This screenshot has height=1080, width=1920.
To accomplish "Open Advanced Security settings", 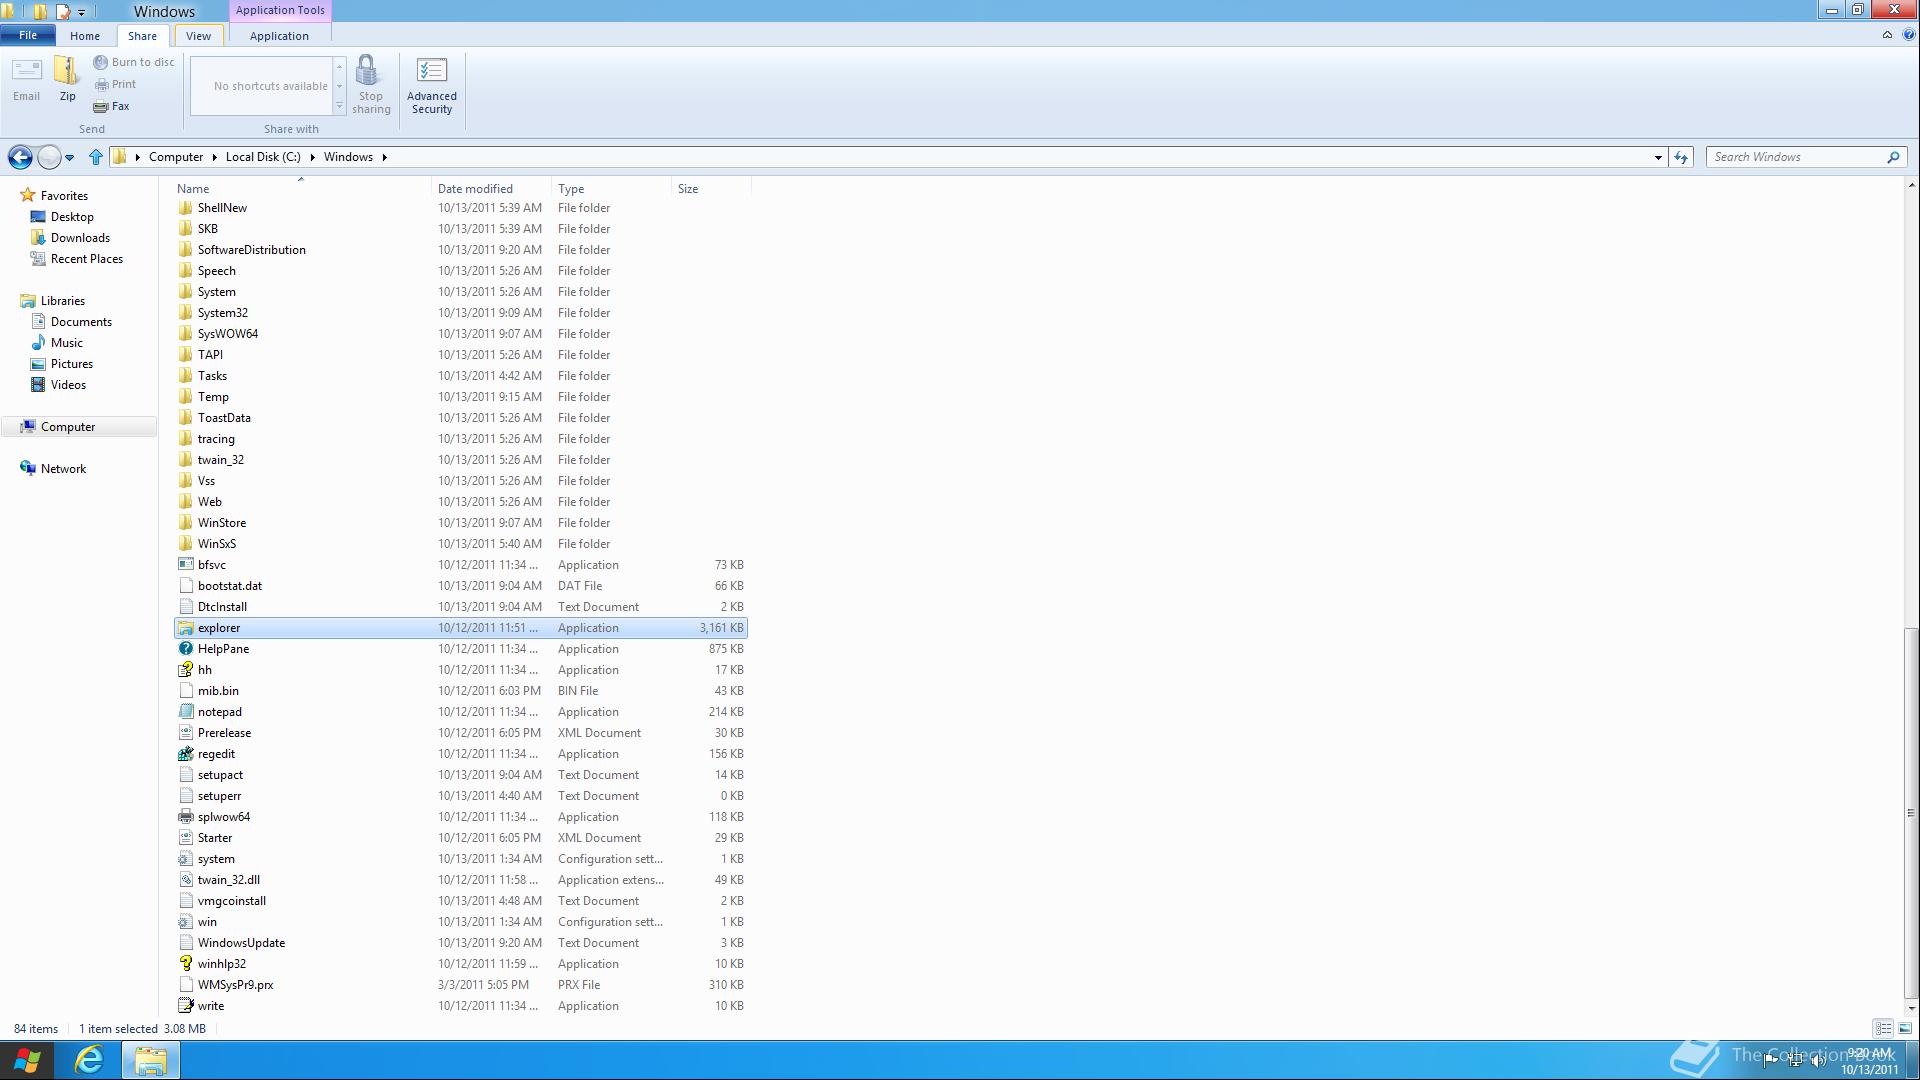I will coord(432,85).
